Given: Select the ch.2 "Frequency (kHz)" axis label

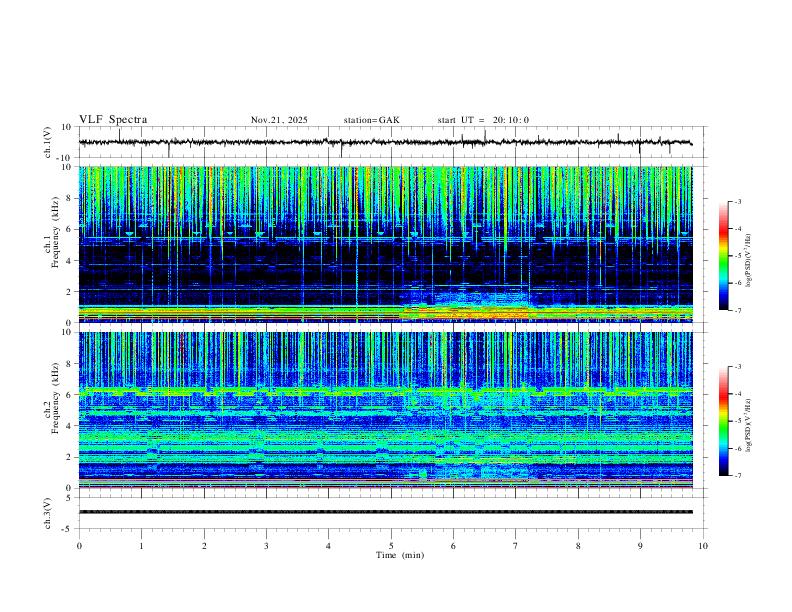Looking at the screenshot, I should click(x=56, y=398).
